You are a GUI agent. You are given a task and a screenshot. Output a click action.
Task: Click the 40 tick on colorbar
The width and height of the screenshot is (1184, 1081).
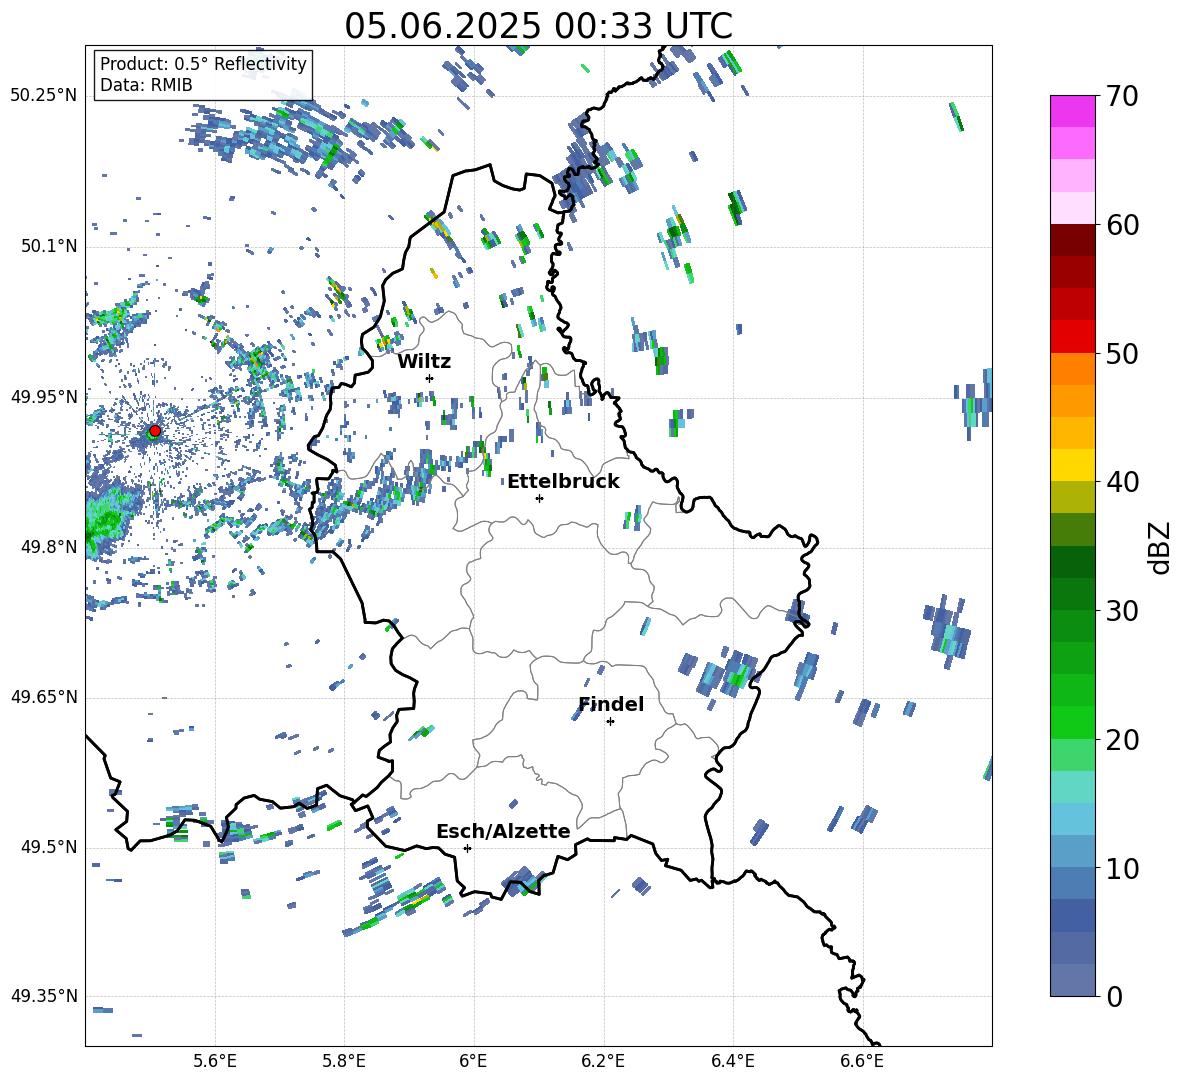click(x=1122, y=482)
